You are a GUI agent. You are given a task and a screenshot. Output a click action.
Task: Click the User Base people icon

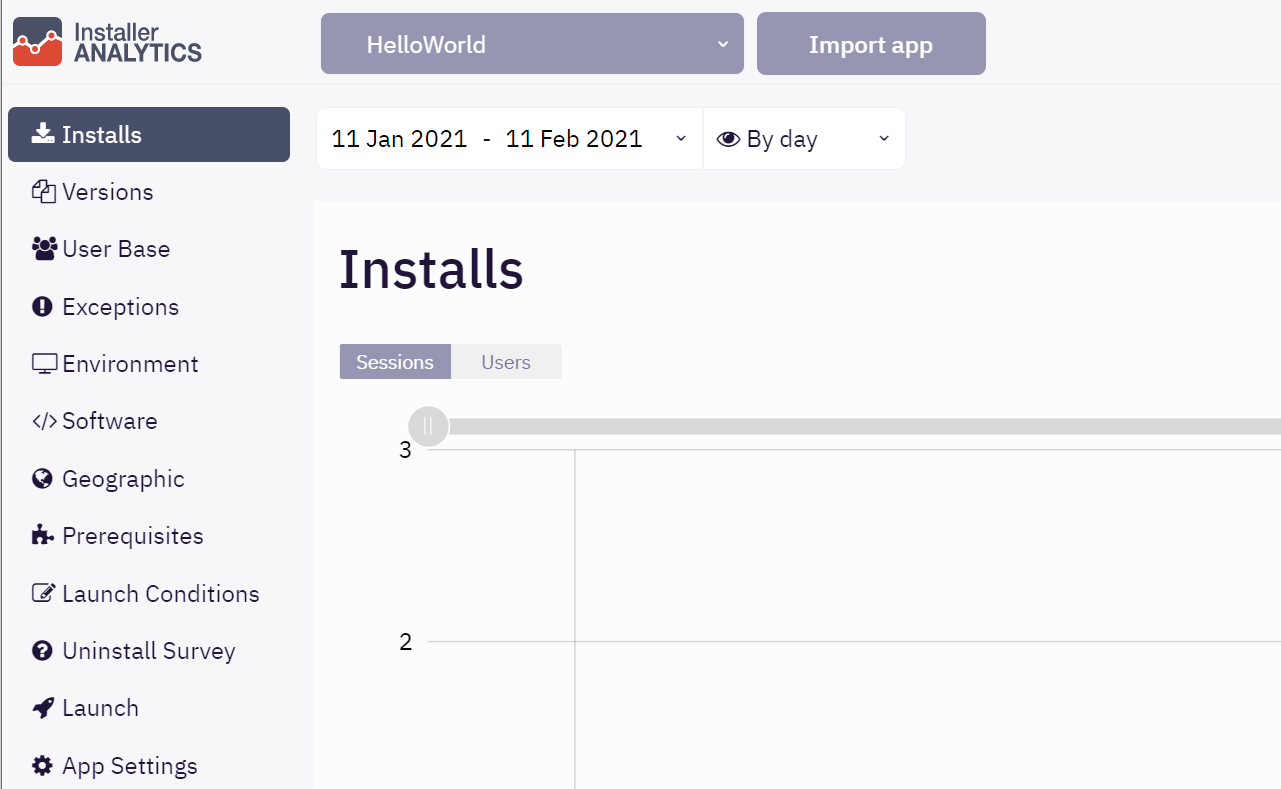point(44,249)
